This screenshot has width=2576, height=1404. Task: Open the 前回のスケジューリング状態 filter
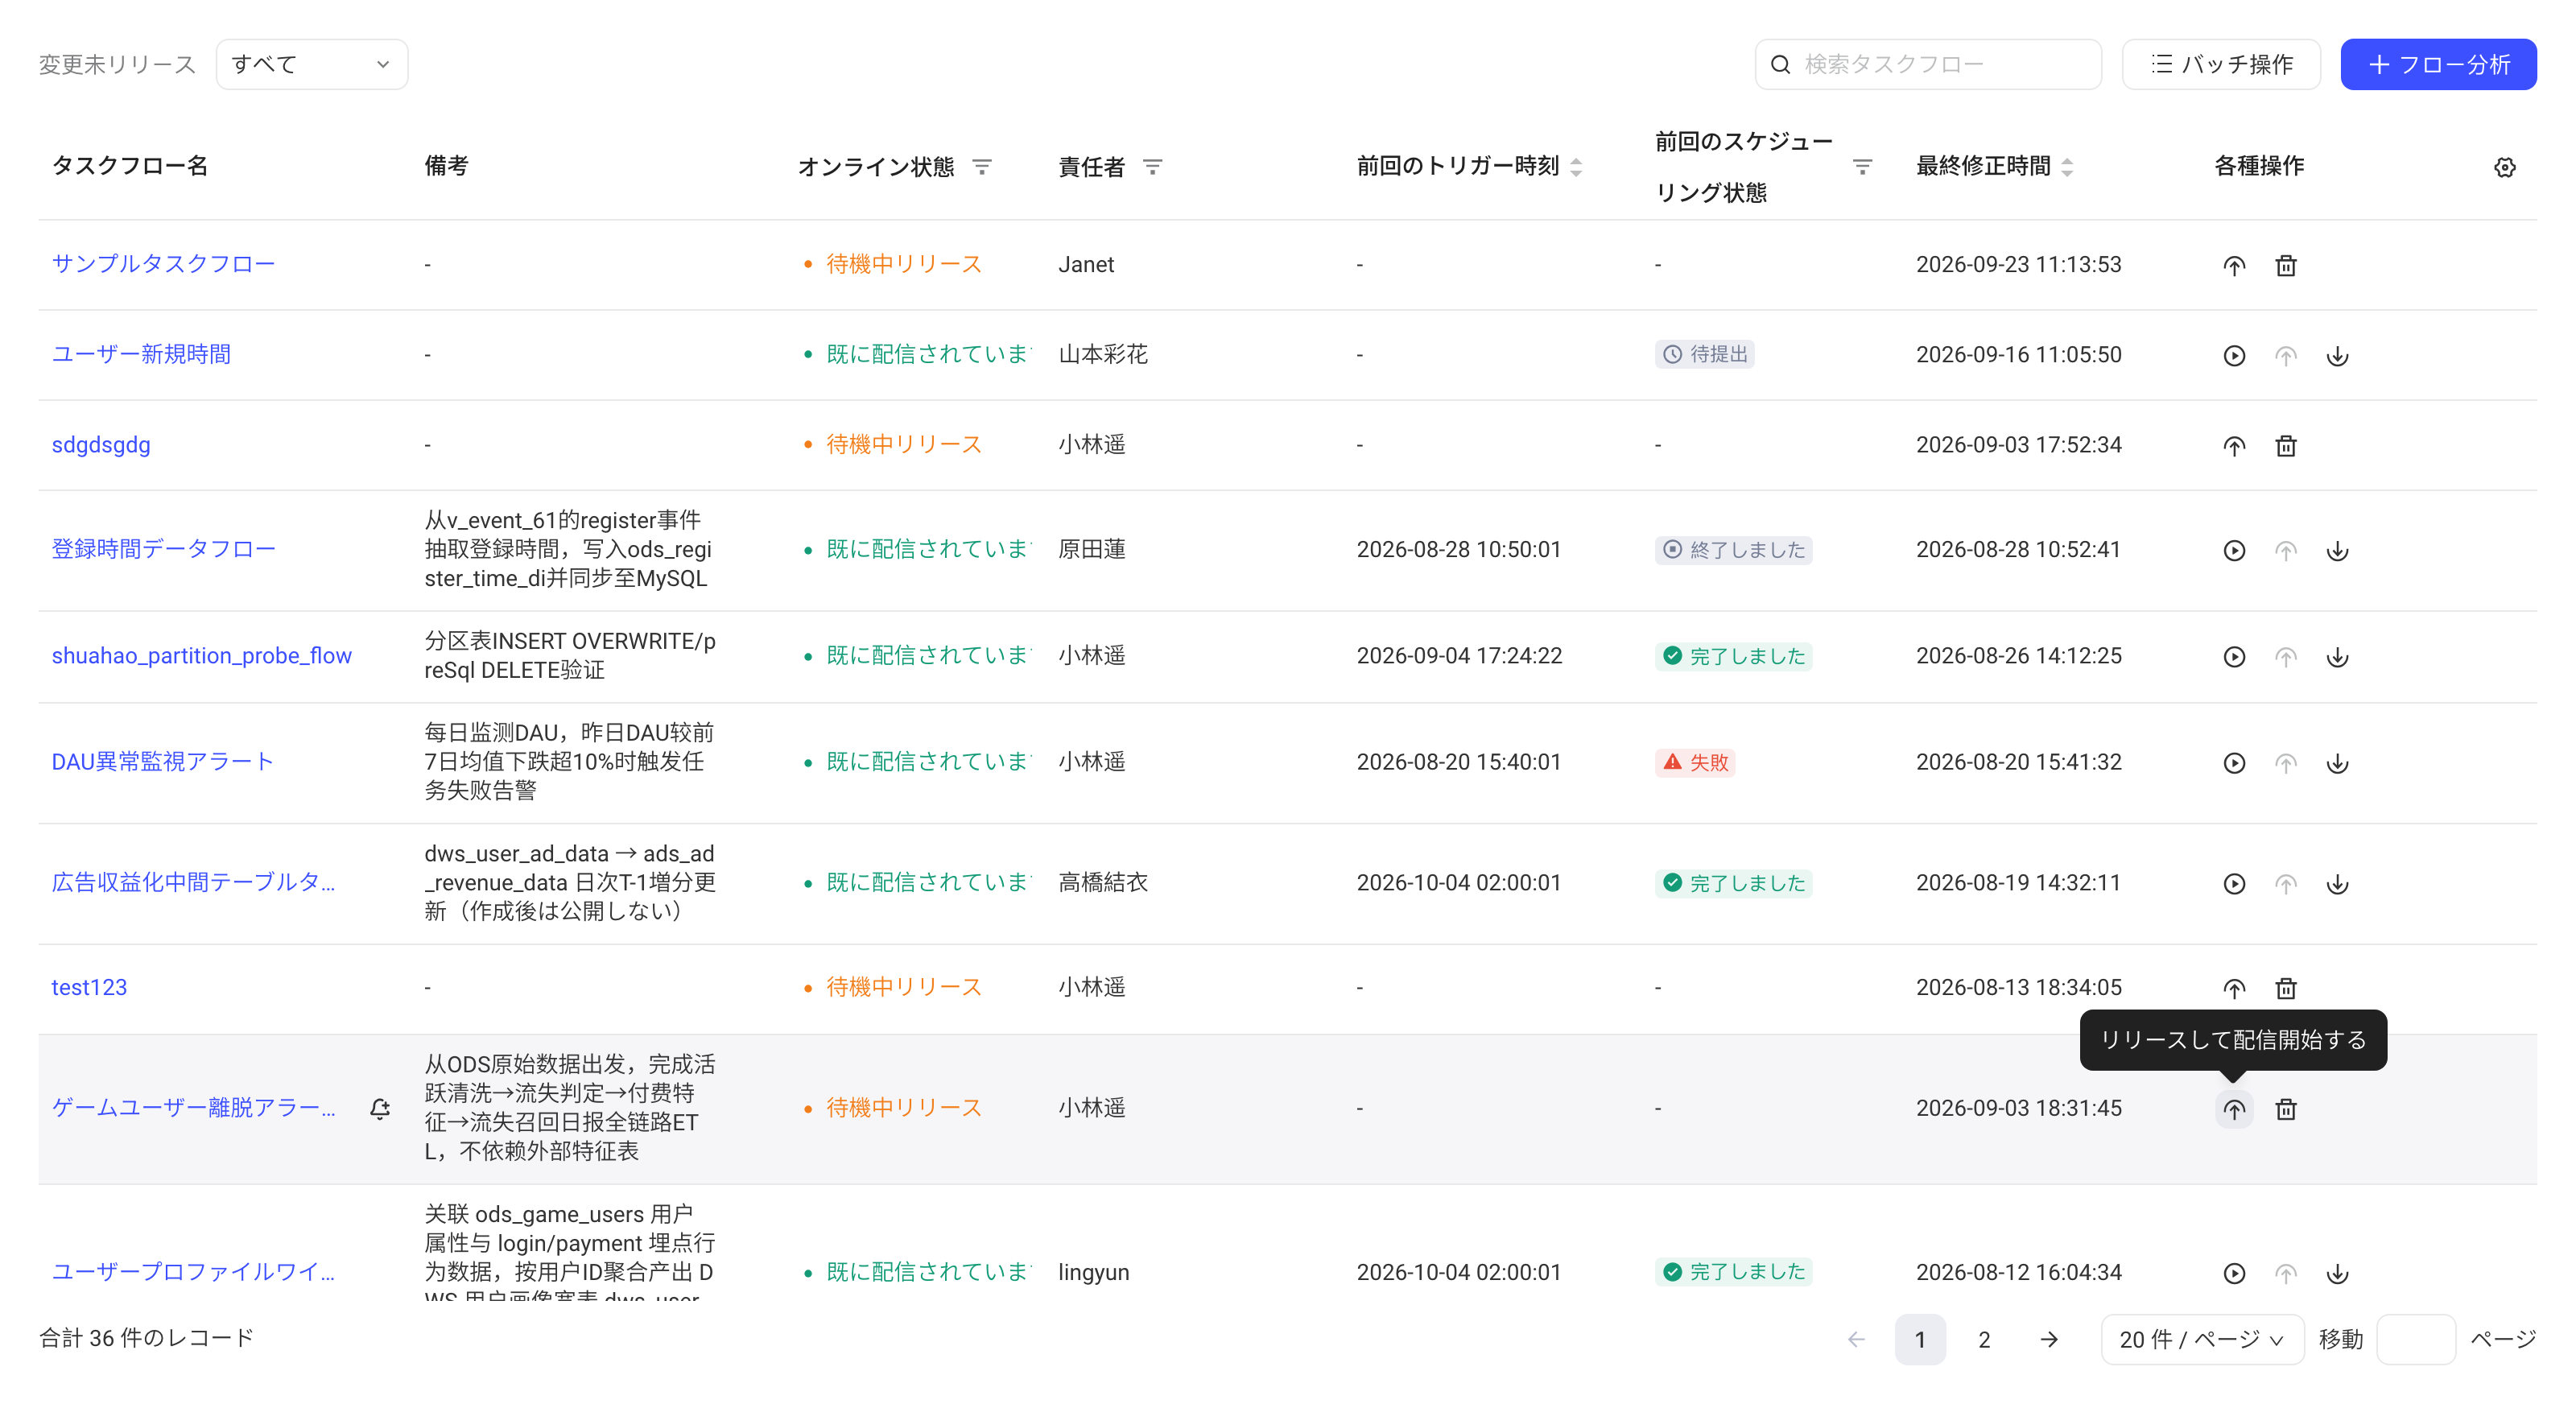click(1862, 166)
